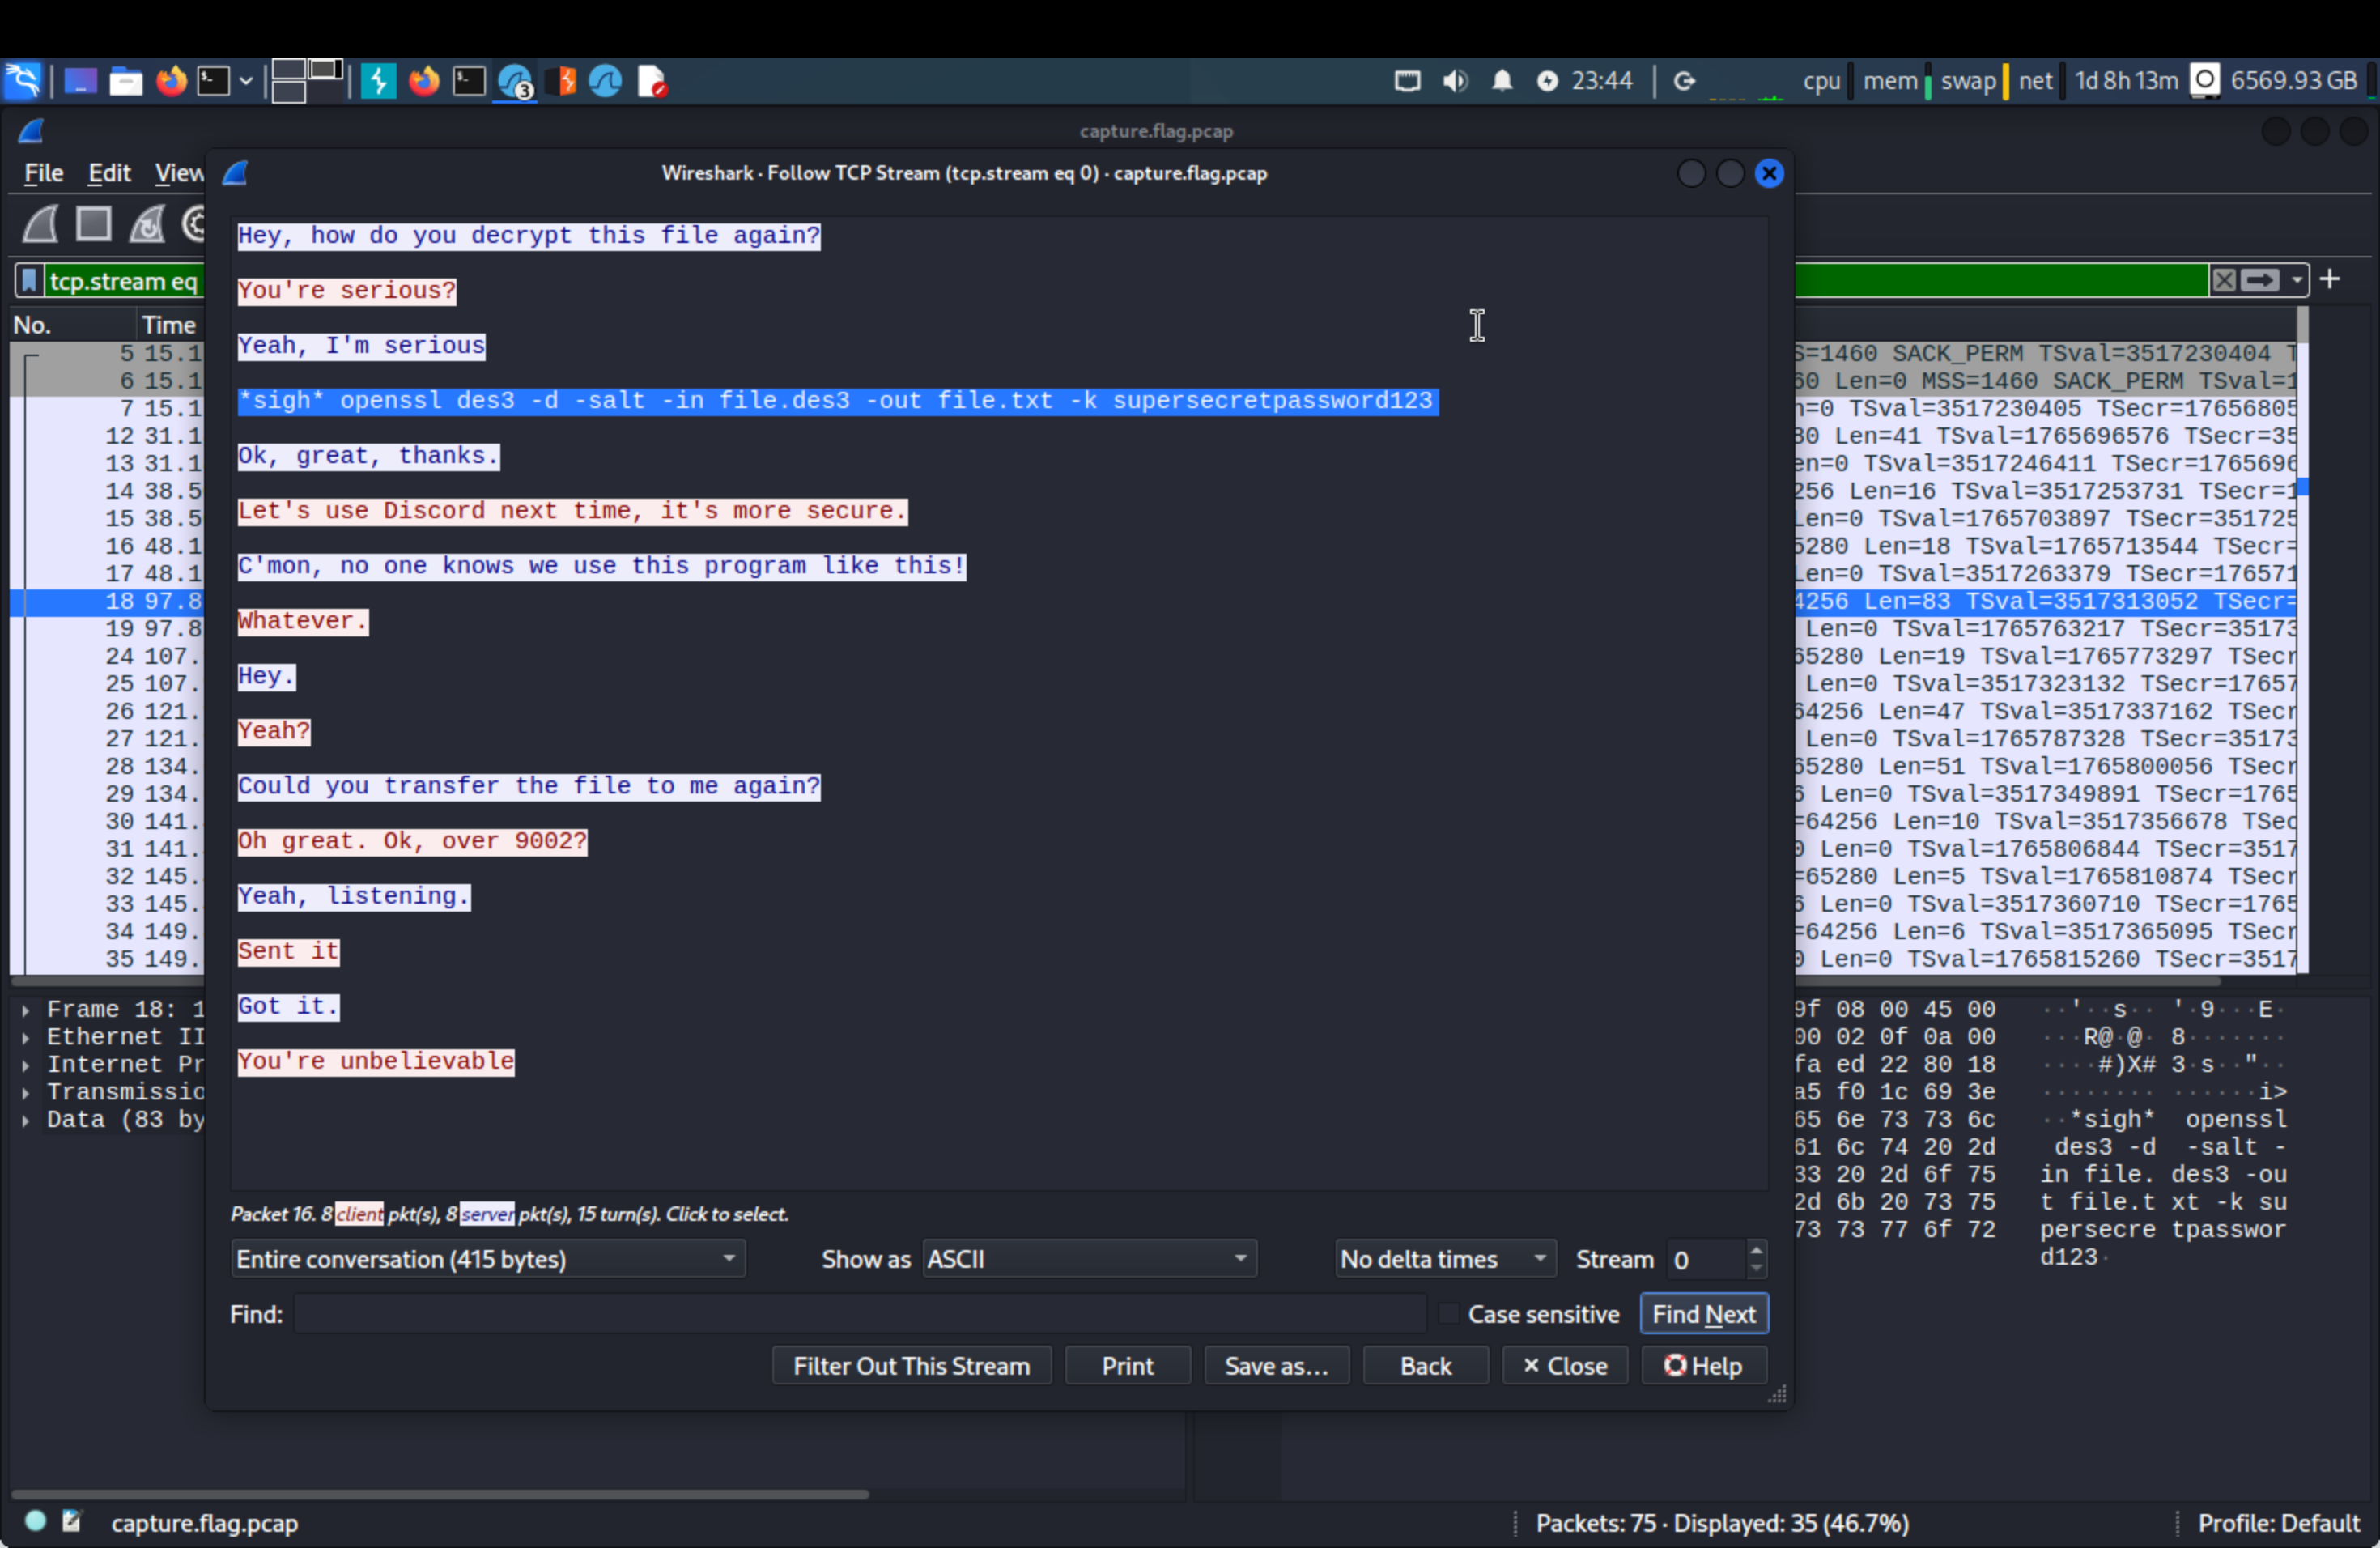Click the Find Next button

click(1704, 1314)
